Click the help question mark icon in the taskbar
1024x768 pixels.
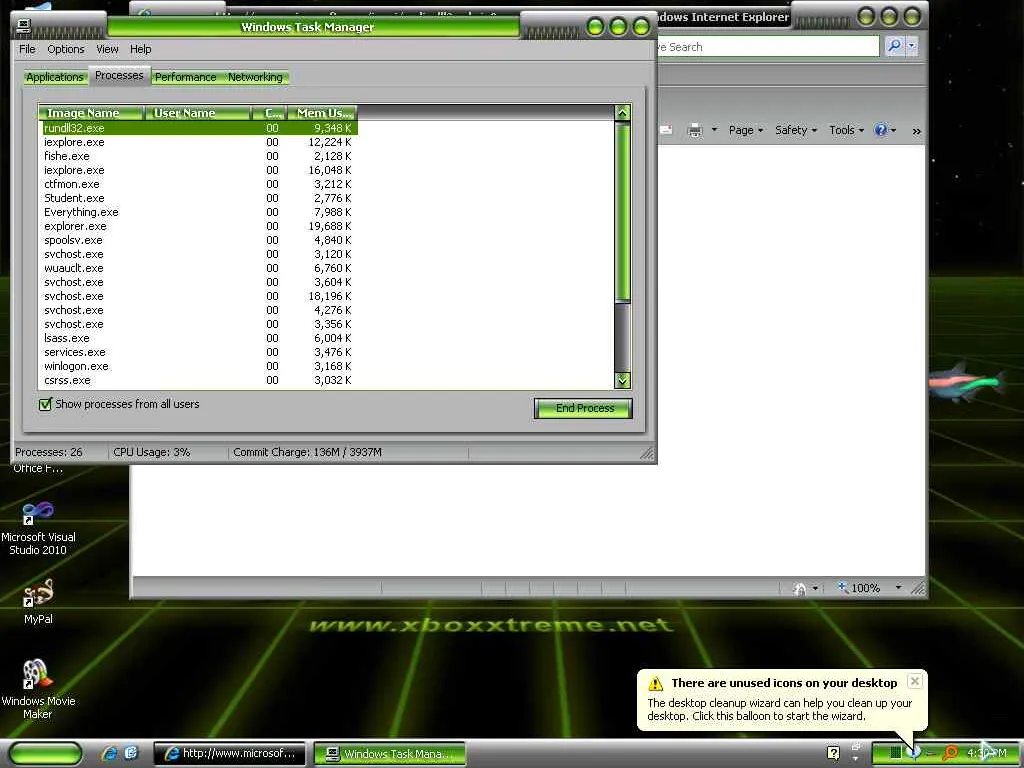pyautogui.click(x=833, y=753)
